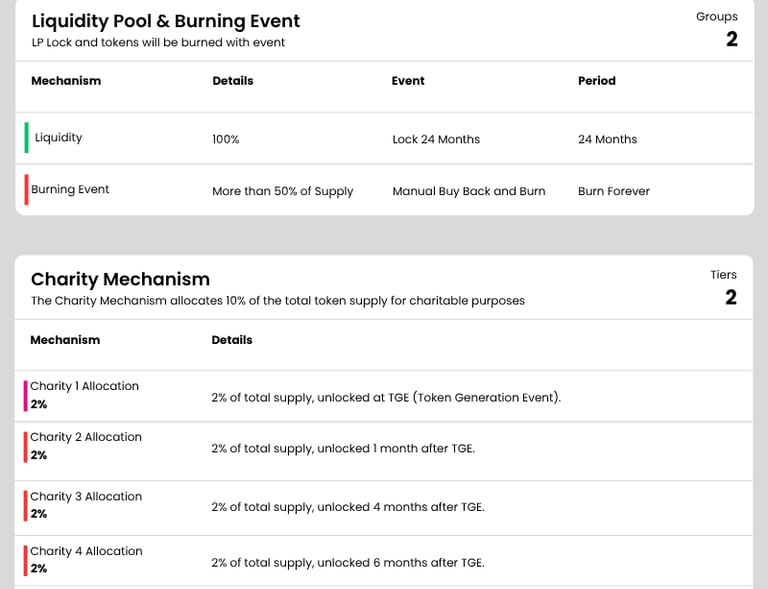Click the Period column header
768x589 pixels.
pyautogui.click(x=597, y=81)
